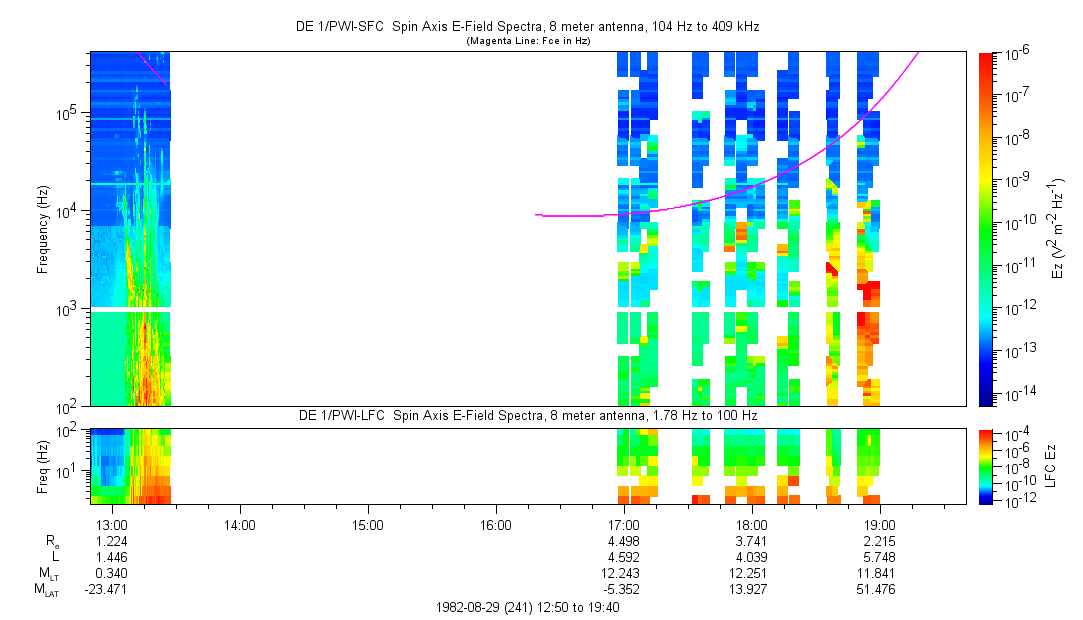
Task: Click the 15:00 time tick label
Action: click(x=368, y=524)
